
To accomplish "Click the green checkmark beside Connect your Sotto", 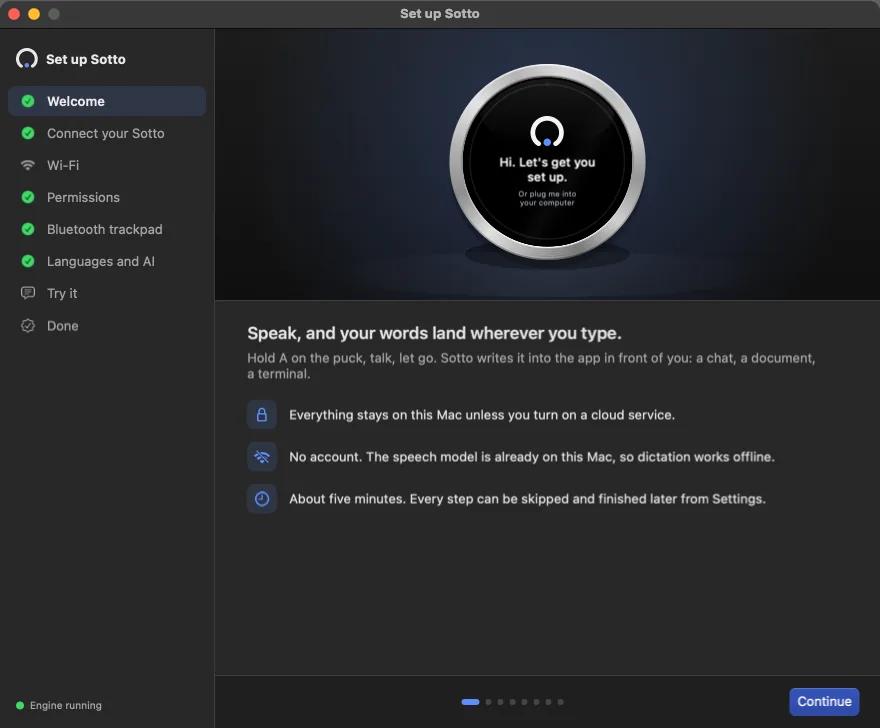I will point(28,133).
